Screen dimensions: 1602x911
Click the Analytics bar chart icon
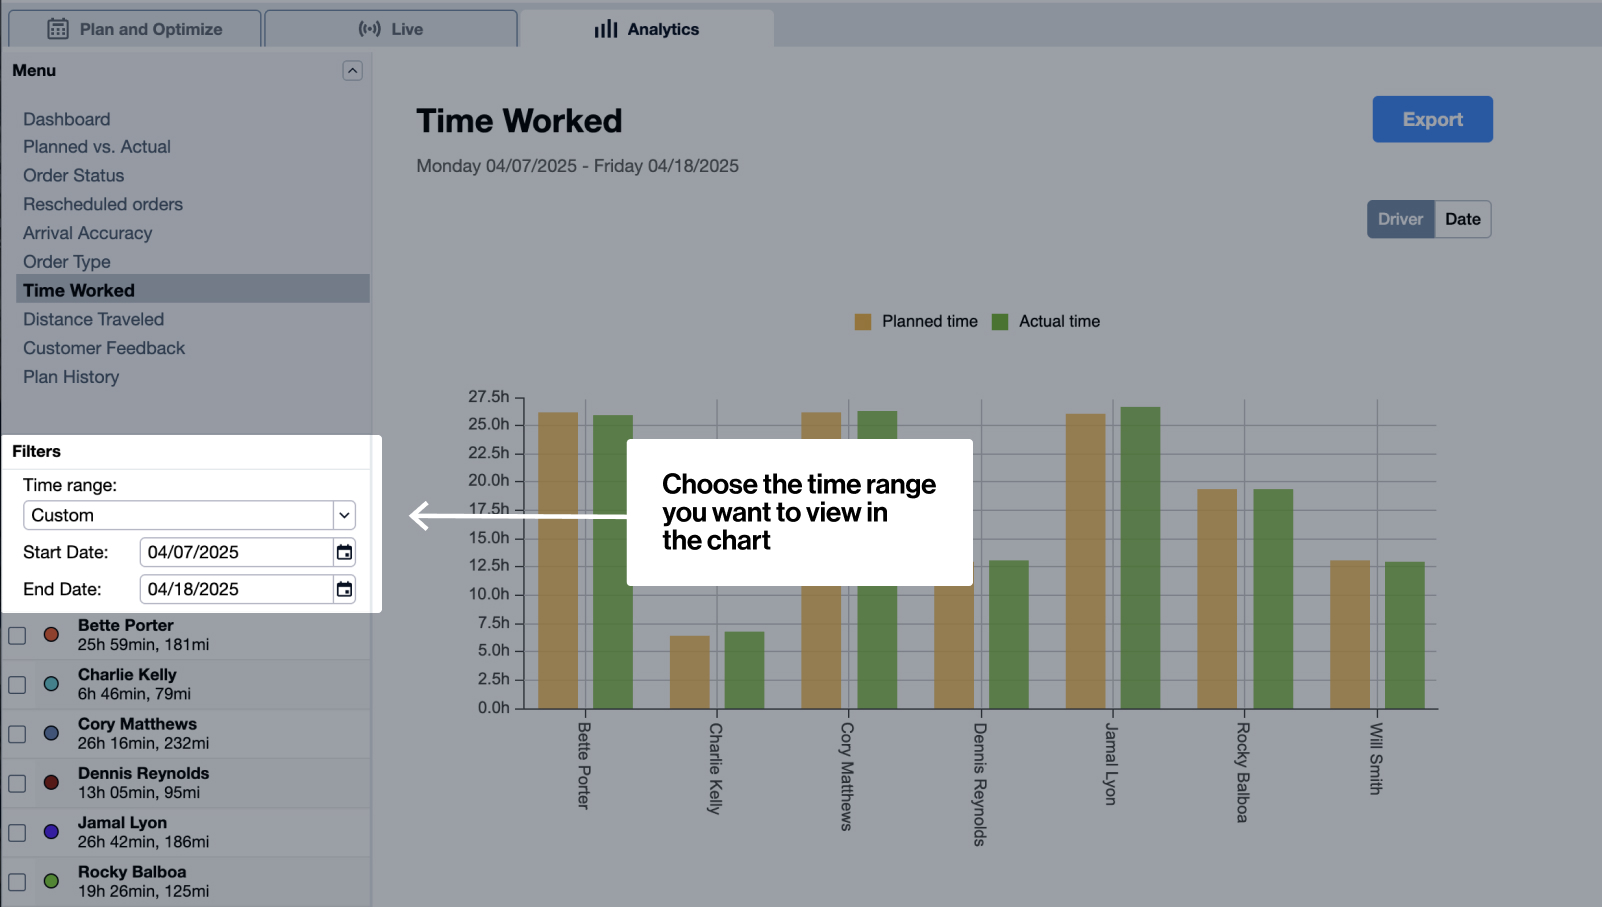(606, 29)
